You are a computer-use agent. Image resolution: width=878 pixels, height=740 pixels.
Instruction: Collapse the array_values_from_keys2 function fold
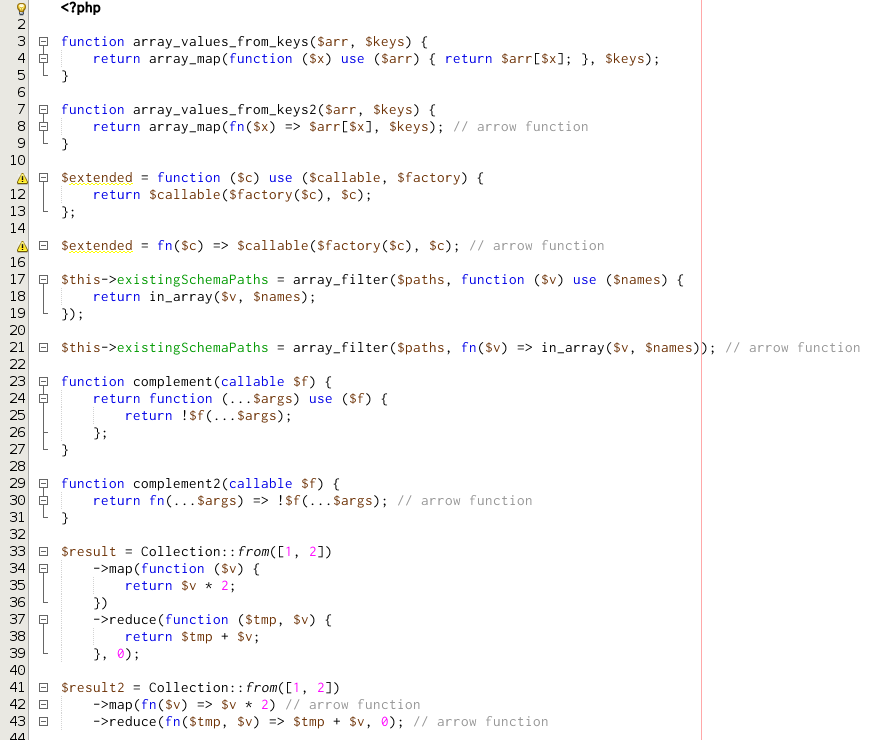[43, 110]
